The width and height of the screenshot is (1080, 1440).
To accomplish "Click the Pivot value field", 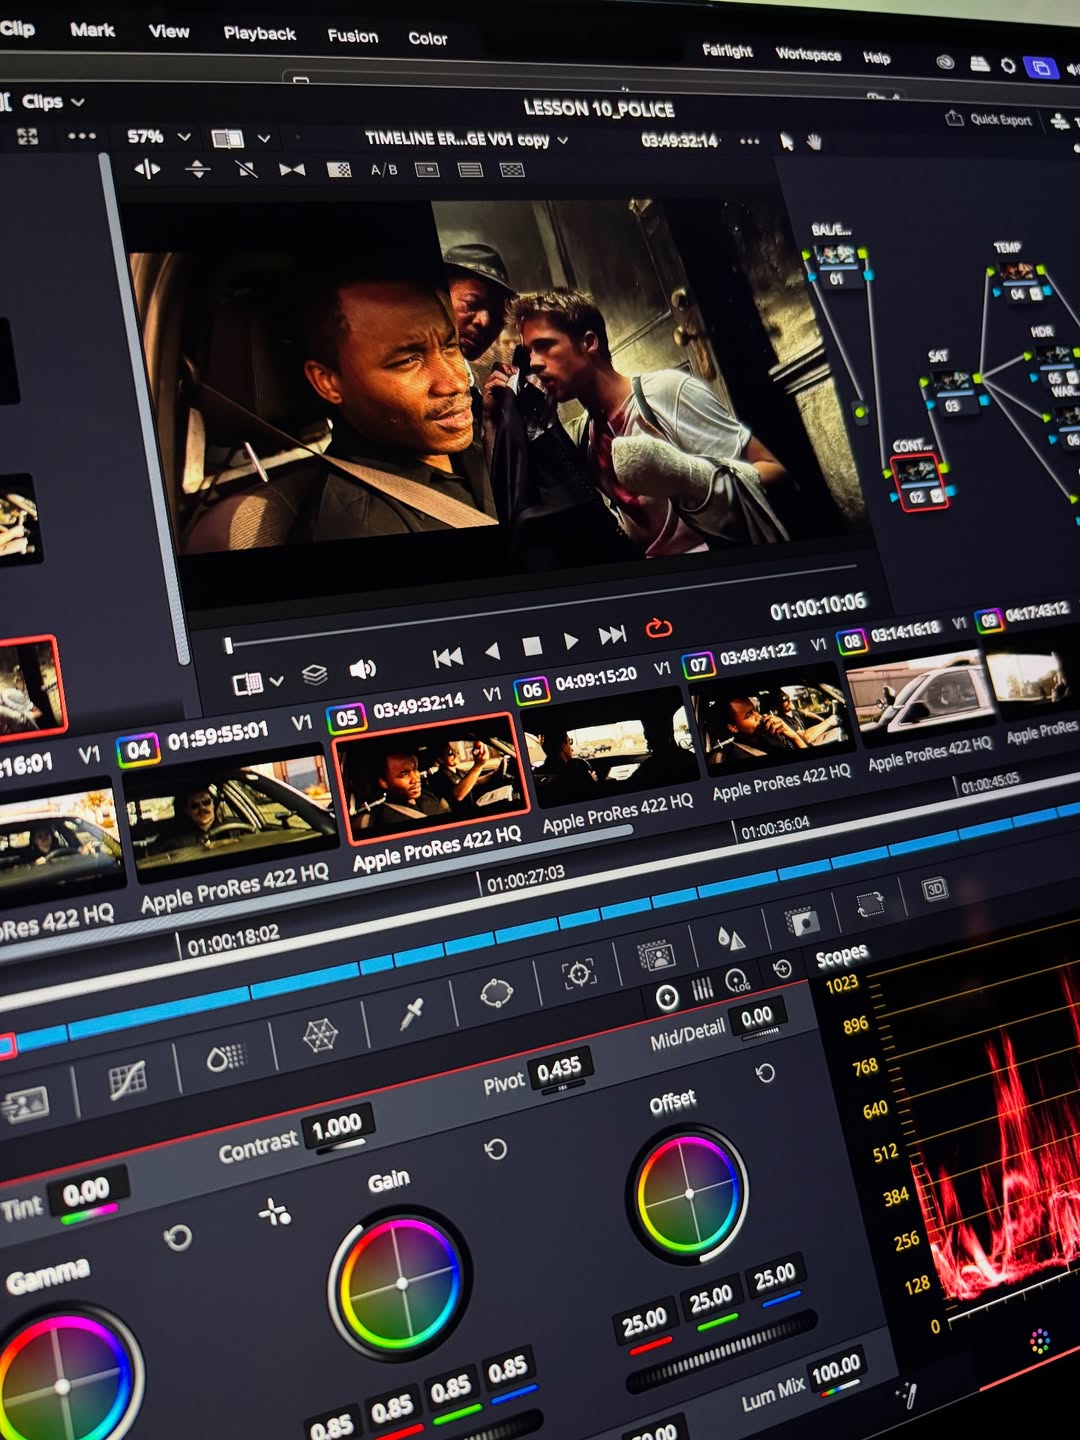I will 559,1070.
